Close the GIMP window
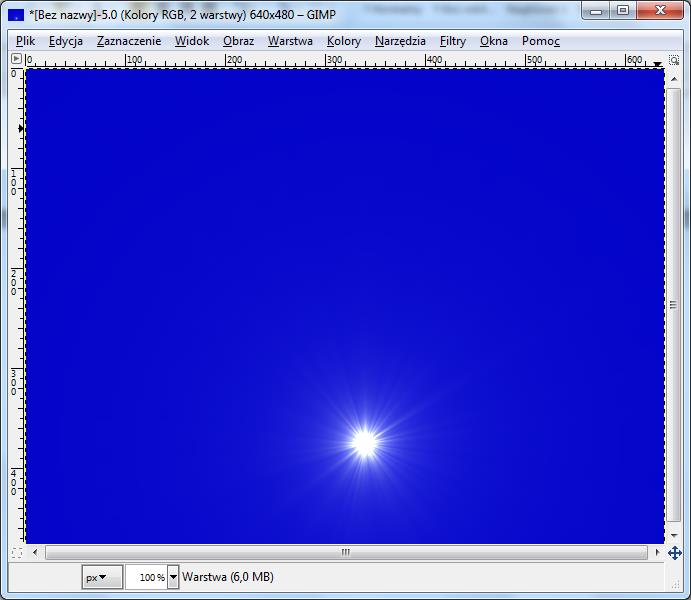This screenshot has width=691, height=600. pyautogui.click(x=660, y=11)
